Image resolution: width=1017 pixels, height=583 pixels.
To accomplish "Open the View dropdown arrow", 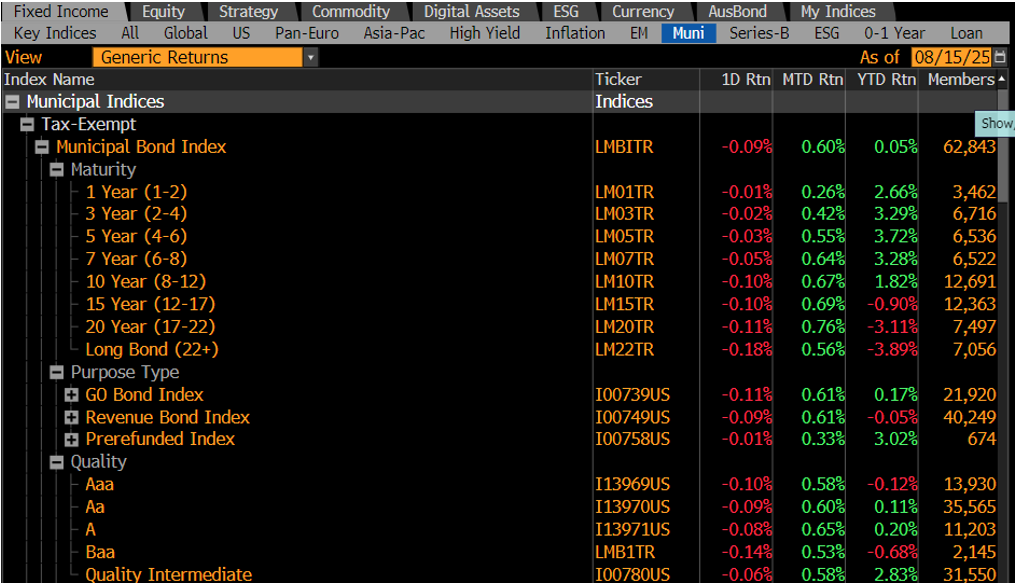I will click(310, 58).
